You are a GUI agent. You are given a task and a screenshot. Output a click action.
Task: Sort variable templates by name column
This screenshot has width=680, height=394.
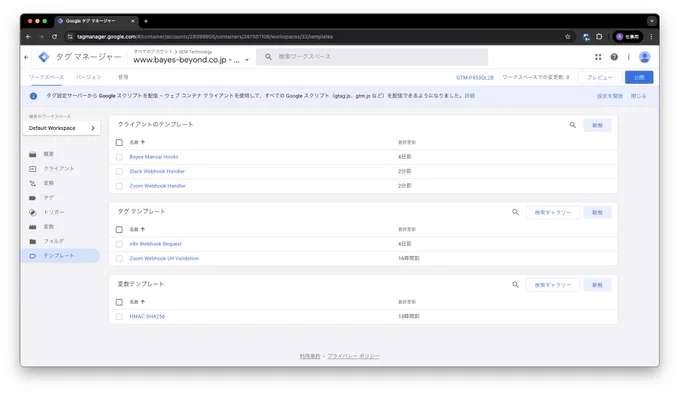[x=137, y=302]
